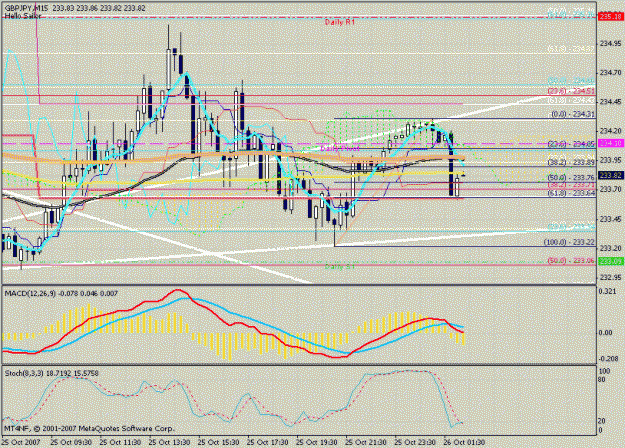Click 233.95 on the price scale
The width and height of the screenshot is (625, 448).
(610, 160)
